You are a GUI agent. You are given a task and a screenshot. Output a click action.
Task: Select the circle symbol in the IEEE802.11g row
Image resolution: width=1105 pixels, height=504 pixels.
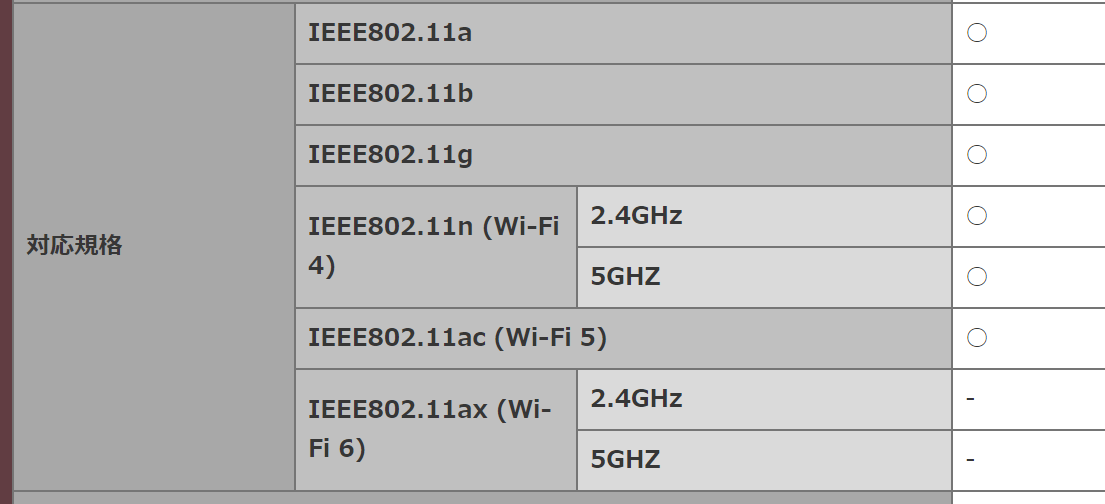(977, 155)
